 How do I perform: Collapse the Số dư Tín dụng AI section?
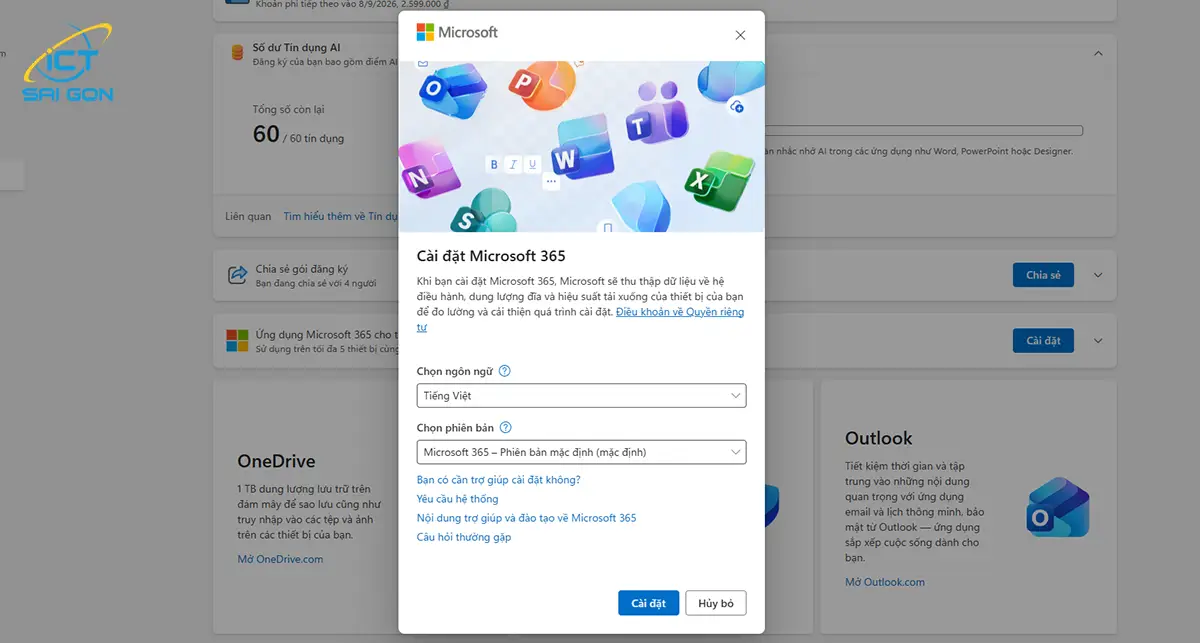click(x=1098, y=53)
